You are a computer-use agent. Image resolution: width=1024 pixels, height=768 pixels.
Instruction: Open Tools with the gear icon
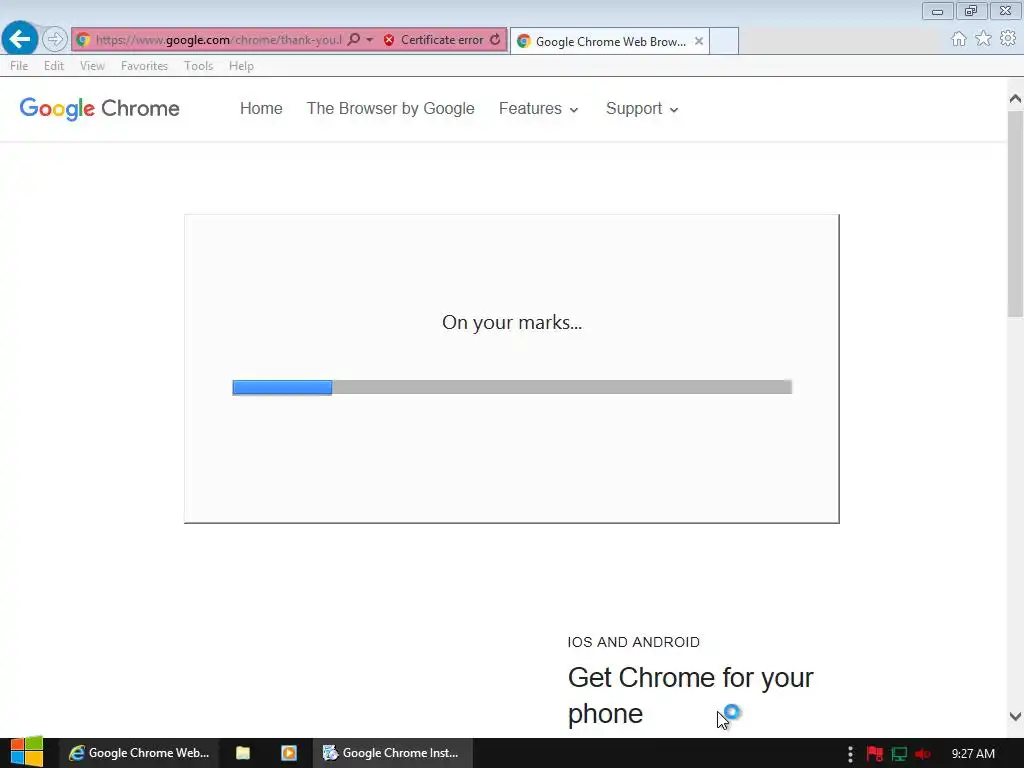pos(1008,39)
